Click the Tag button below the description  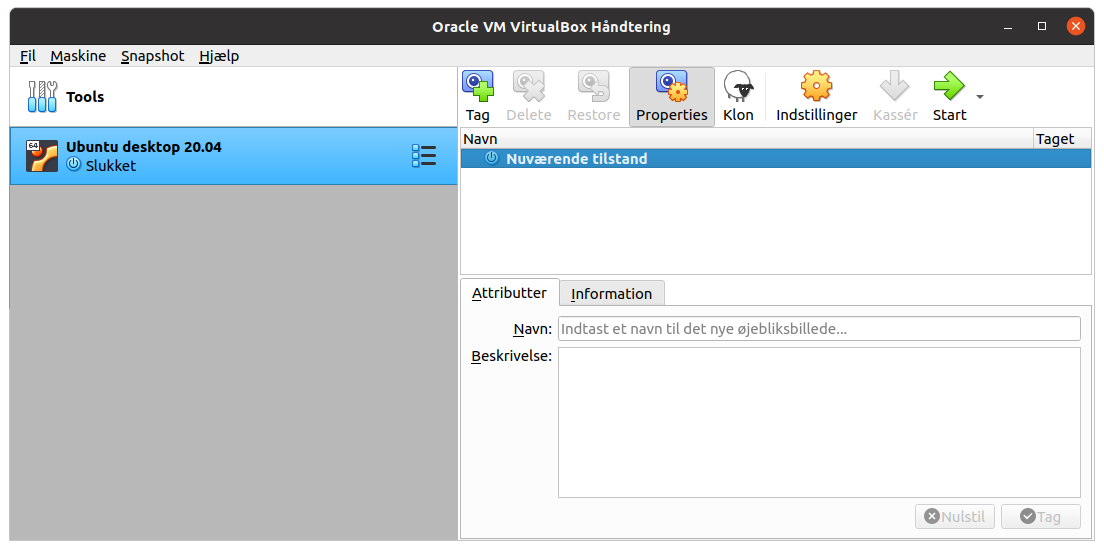tap(1041, 516)
